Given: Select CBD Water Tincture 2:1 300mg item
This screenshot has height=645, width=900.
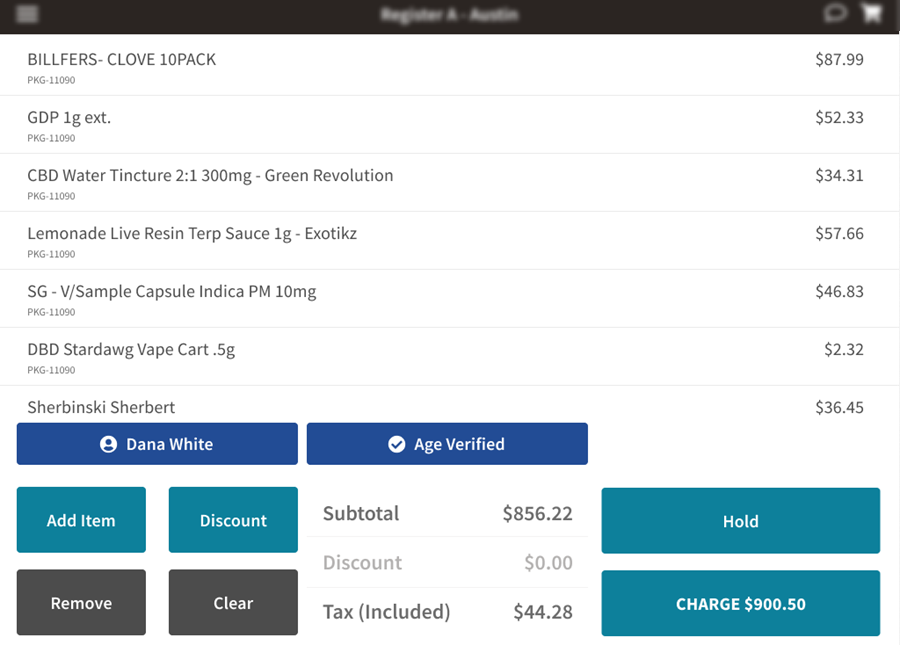Looking at the screenshot, I should (449, 182).
